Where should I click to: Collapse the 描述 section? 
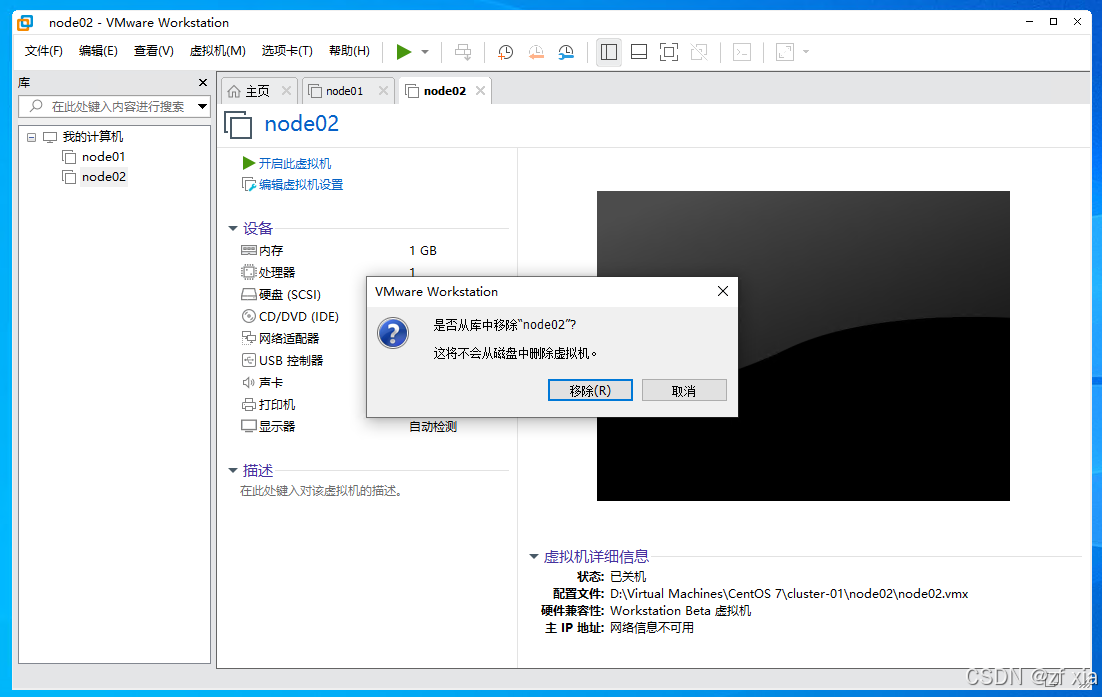click(x=233, y=470)
